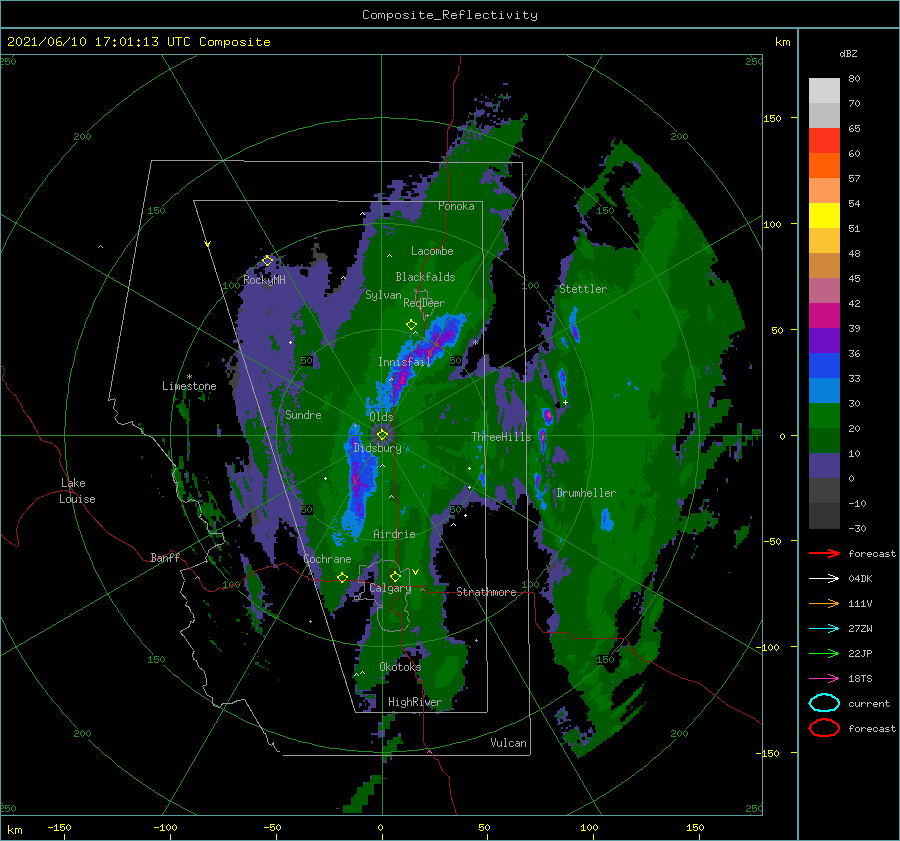Click the RedDeer city label

pyautogui.click(x=424, y=303)
